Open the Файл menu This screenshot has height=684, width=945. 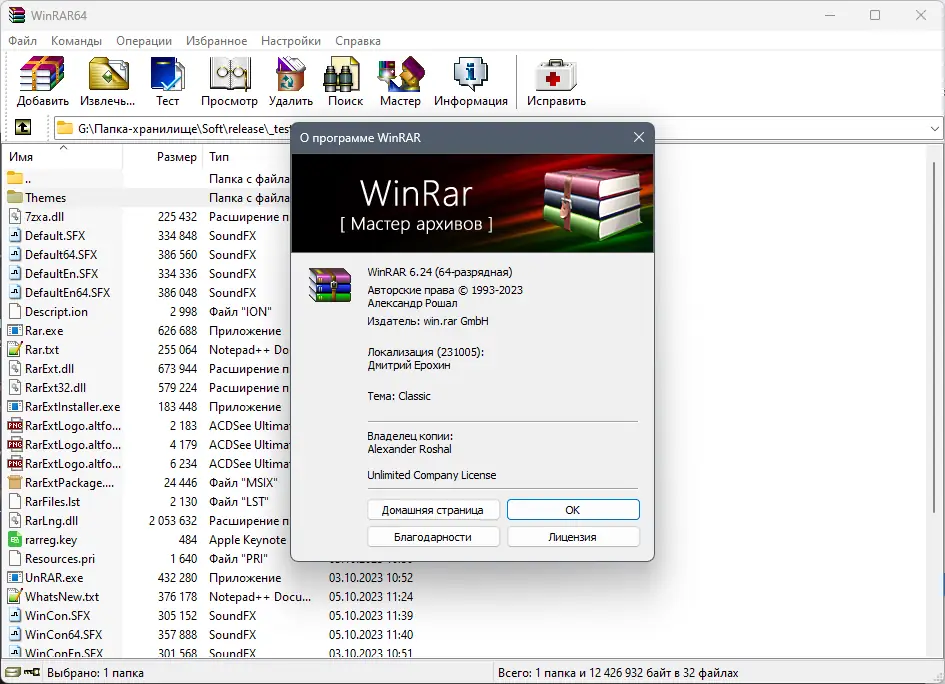pyautogui.click(x=22, y=40)
